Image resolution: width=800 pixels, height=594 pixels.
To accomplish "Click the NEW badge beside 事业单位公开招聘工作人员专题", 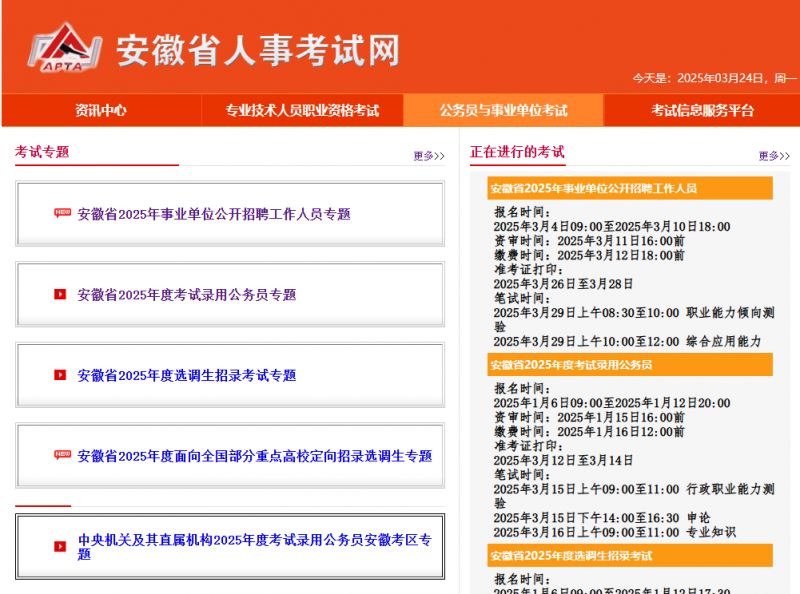I will tap(62, 213).
